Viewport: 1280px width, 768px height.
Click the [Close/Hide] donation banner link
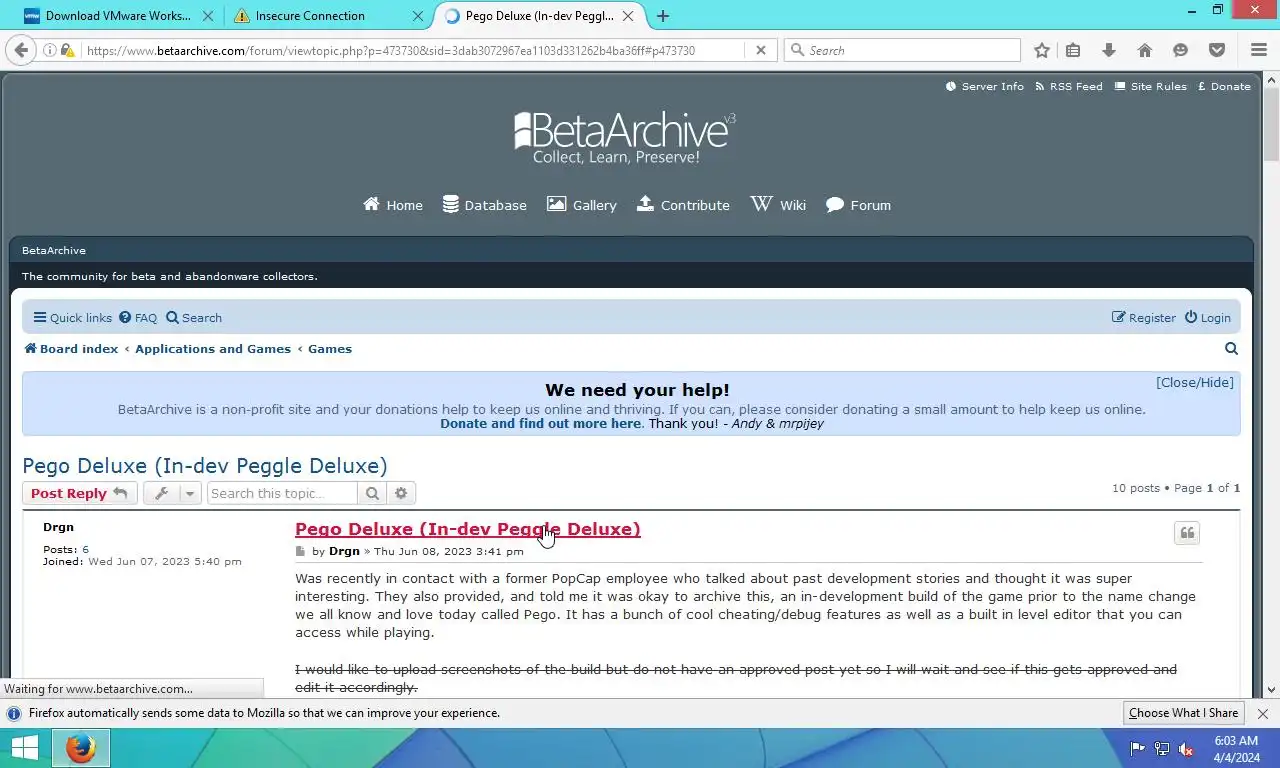click(x=1195, y=382)
